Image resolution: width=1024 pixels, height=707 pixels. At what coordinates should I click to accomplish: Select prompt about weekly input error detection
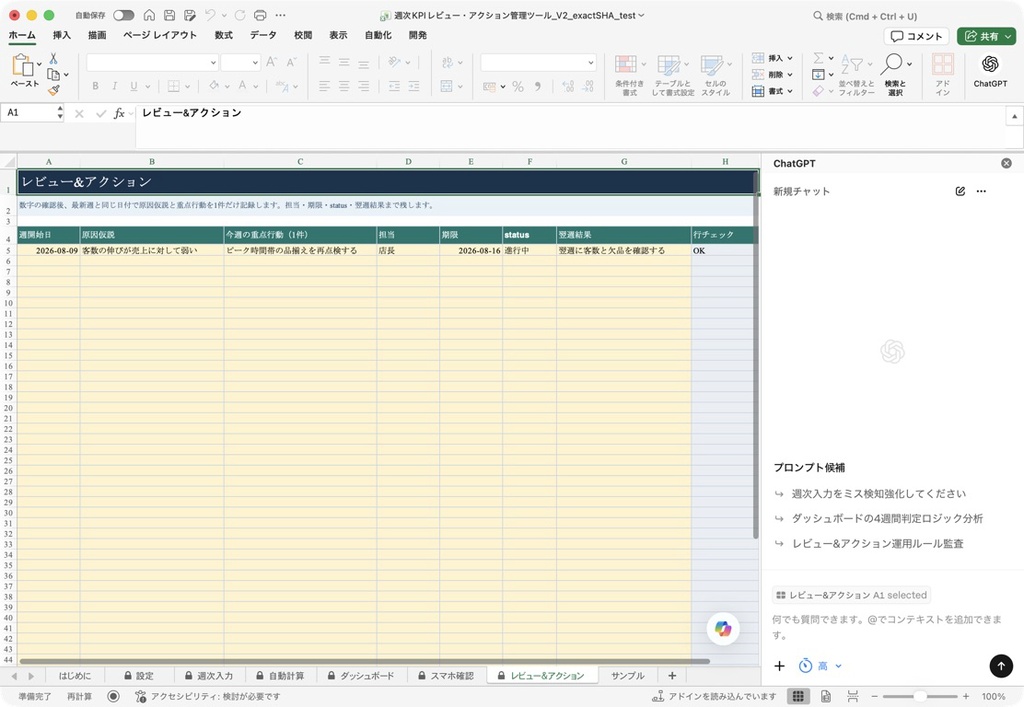click(x=878, y=494)
